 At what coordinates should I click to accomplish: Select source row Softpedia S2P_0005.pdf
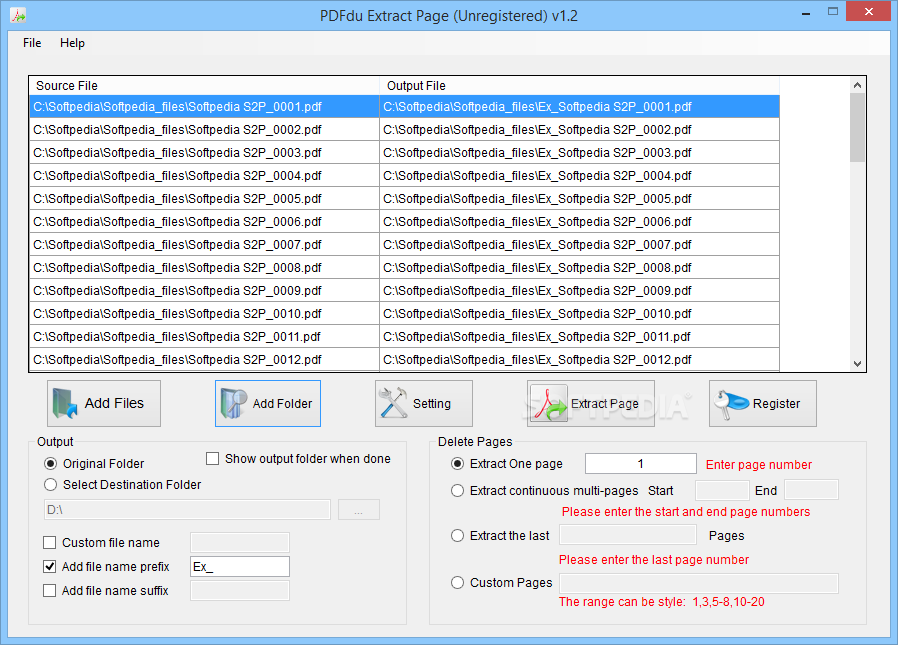tap(204, 198)
